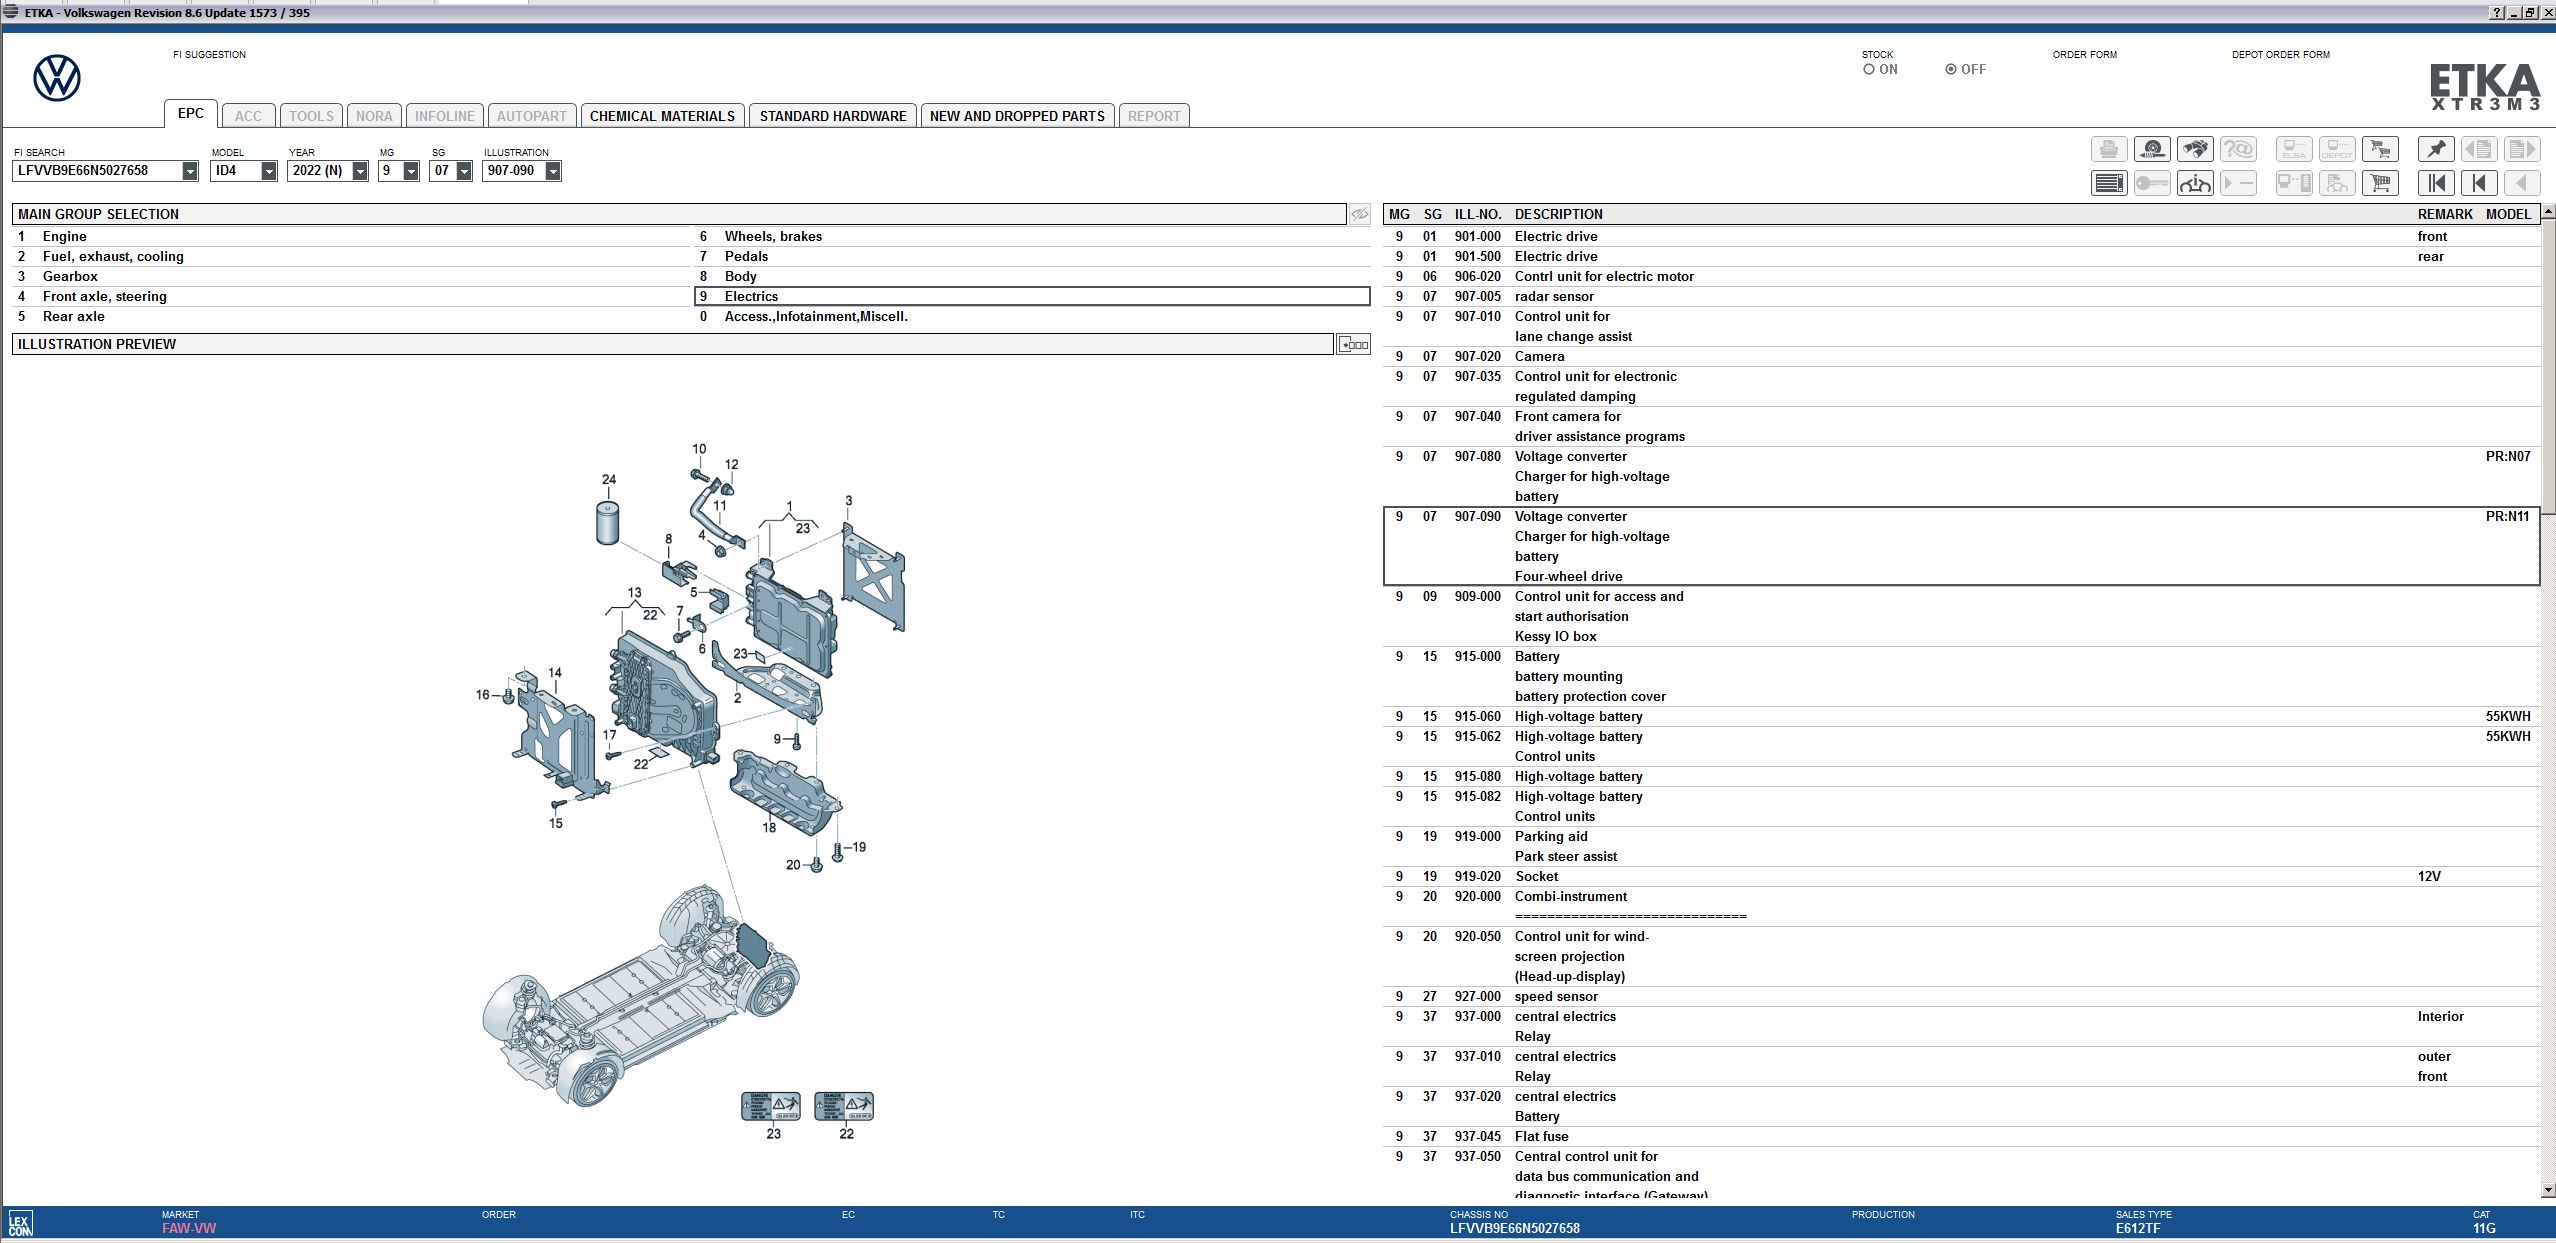The width and height of the screenshot is (2556, 1243).
Task: Click the scrollbar down arrow of parts list
Action: [2548, 1190]
